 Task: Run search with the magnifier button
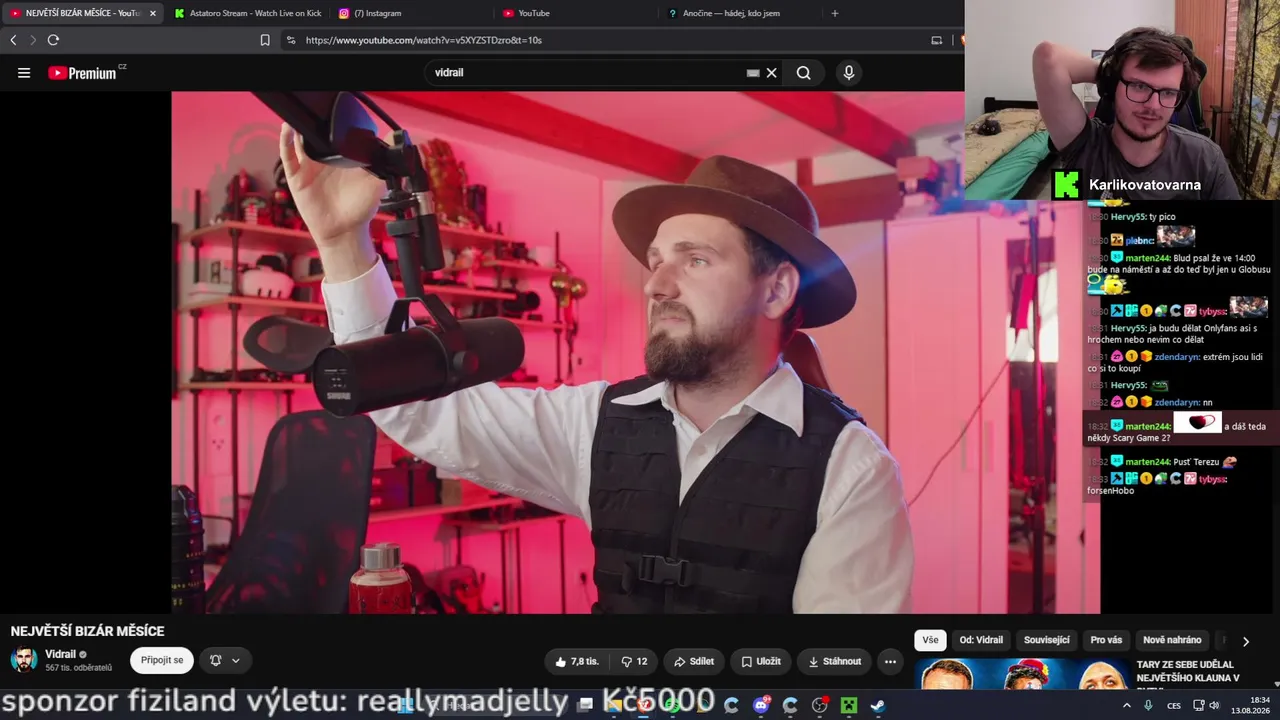(804, 73)
